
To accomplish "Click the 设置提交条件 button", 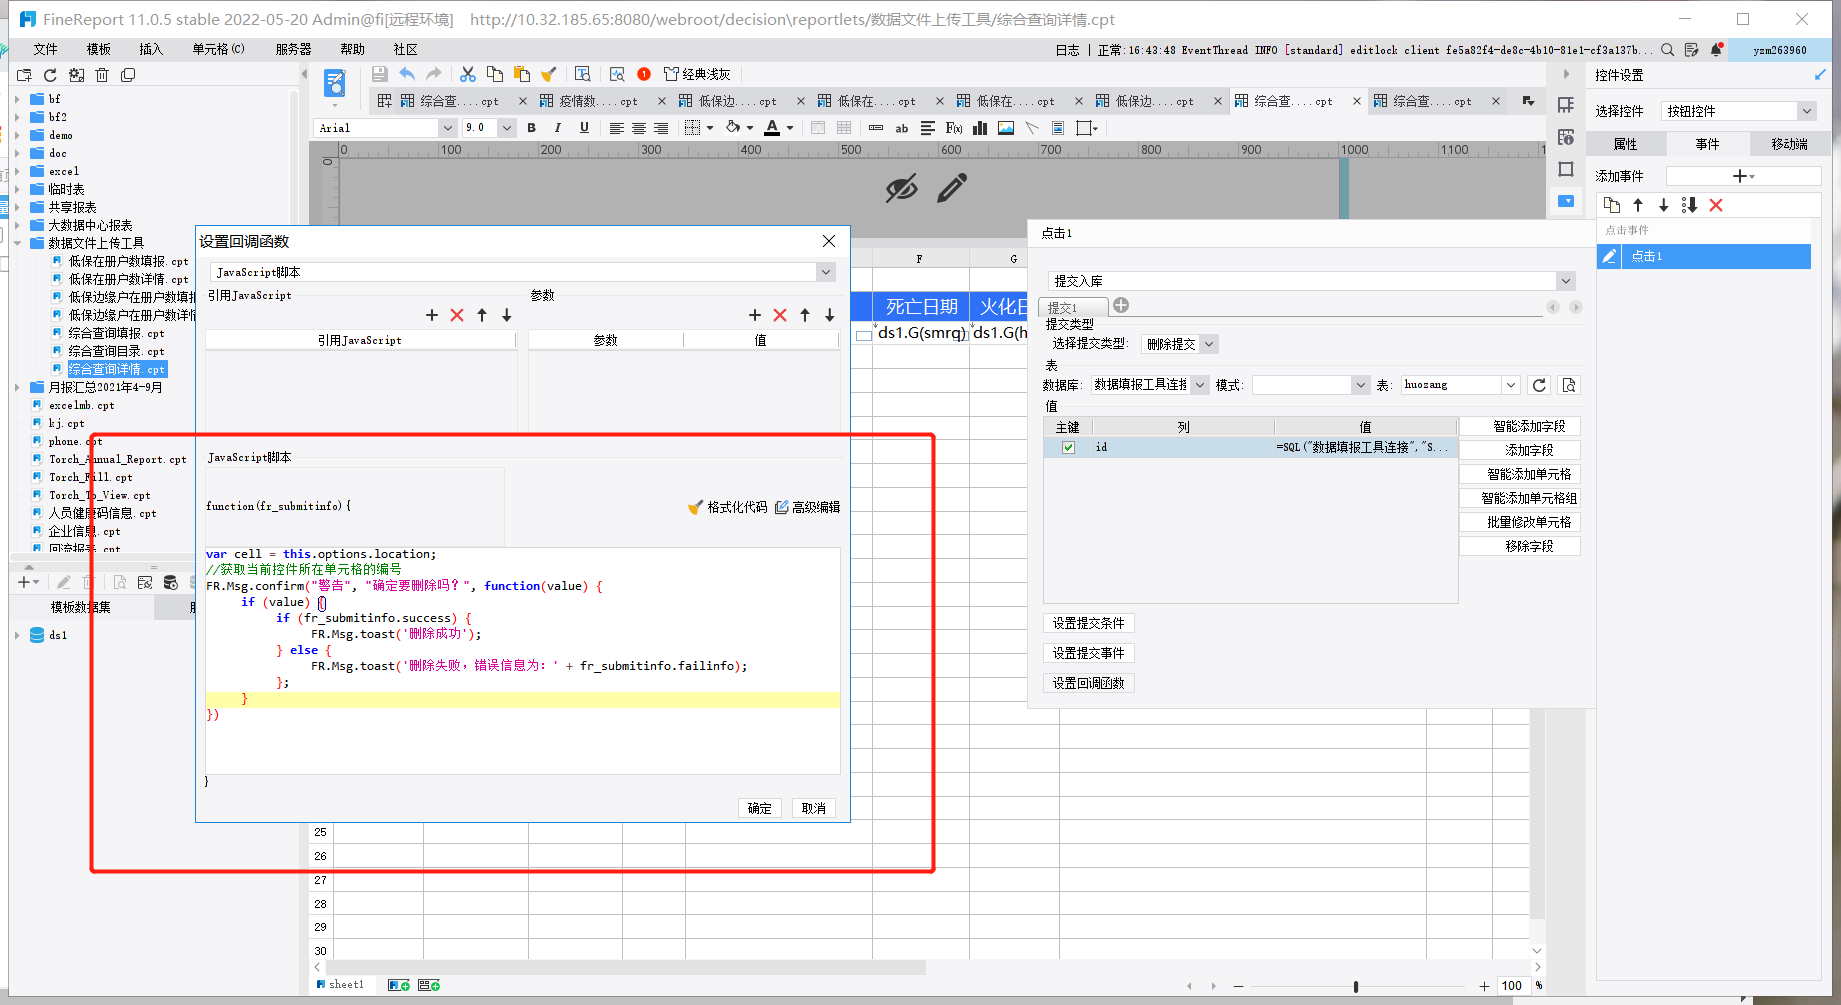I will pyautogui.click(x=1088, y=623).
